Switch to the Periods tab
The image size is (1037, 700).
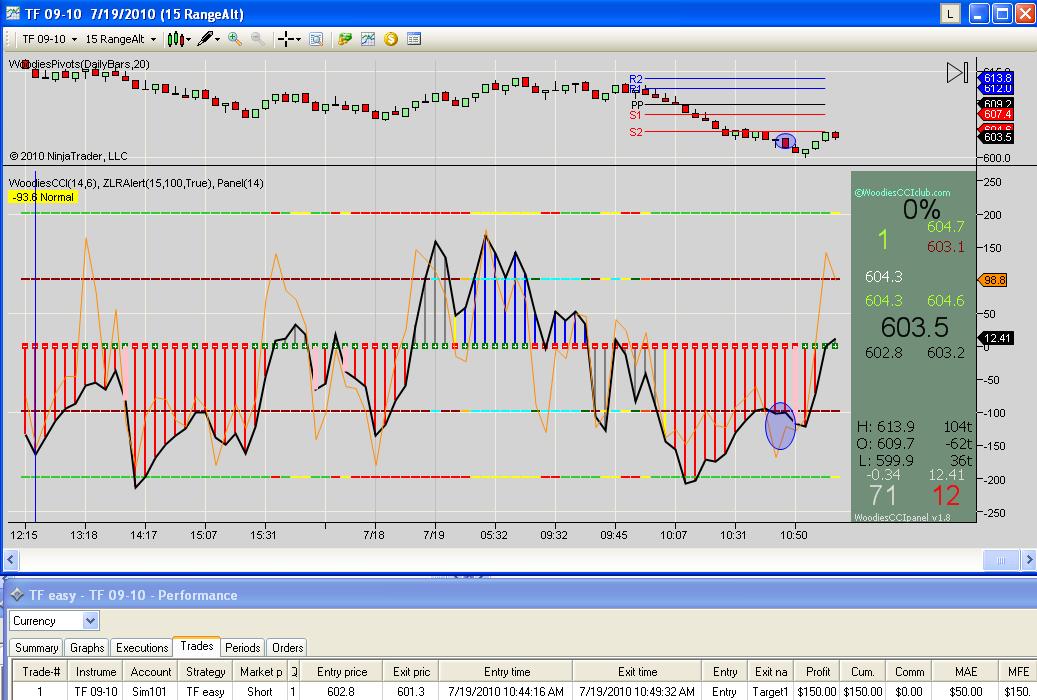tap(243, 648)
